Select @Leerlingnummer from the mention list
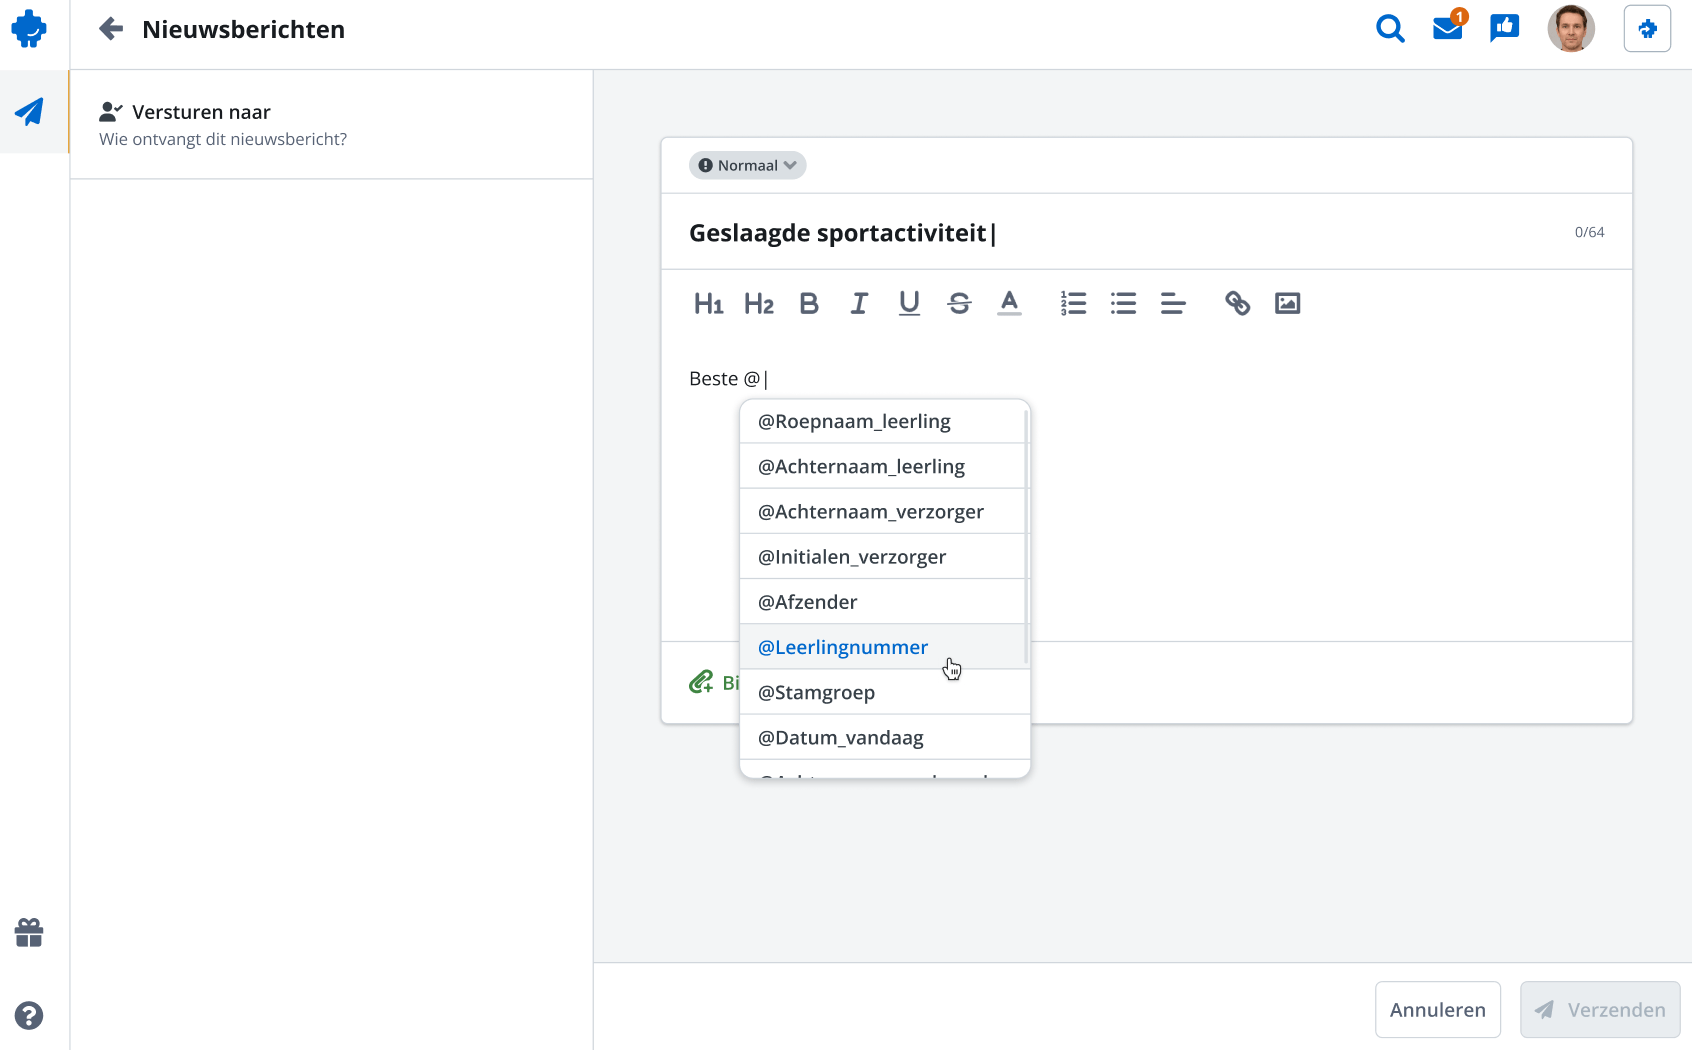The height and width of the screenshot is (1050, 1692). tap(842, 647)
